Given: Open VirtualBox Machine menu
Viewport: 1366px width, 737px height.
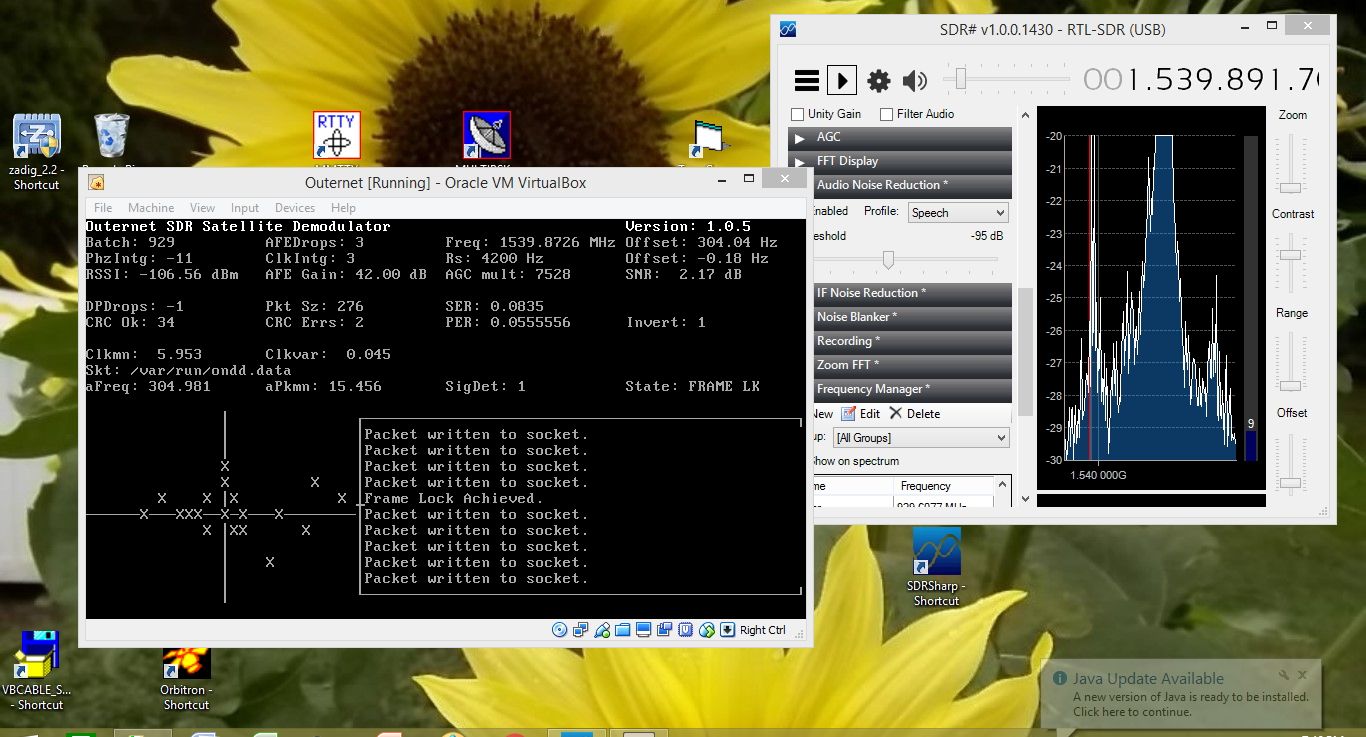Looking at the screenshot, I should [151, 208].
